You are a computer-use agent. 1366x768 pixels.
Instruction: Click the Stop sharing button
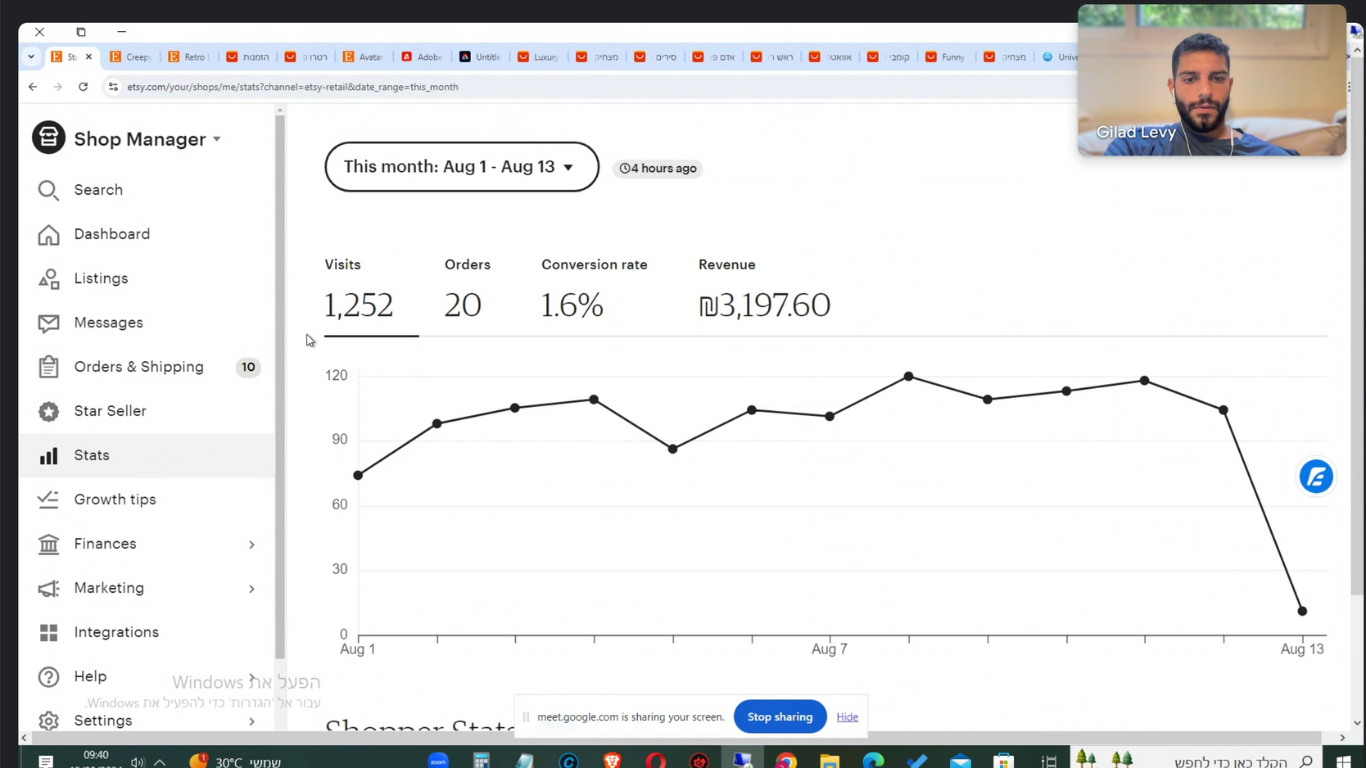[x=779, y=717]
